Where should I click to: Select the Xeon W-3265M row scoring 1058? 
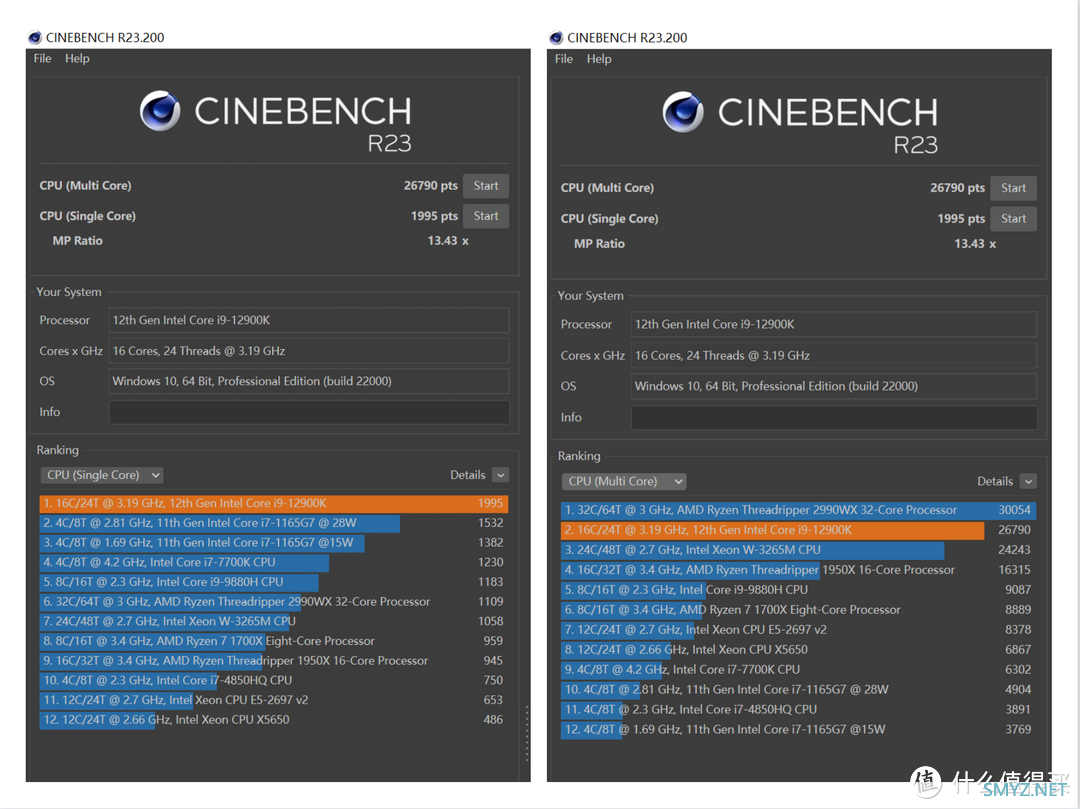click(x=274, y=621)
